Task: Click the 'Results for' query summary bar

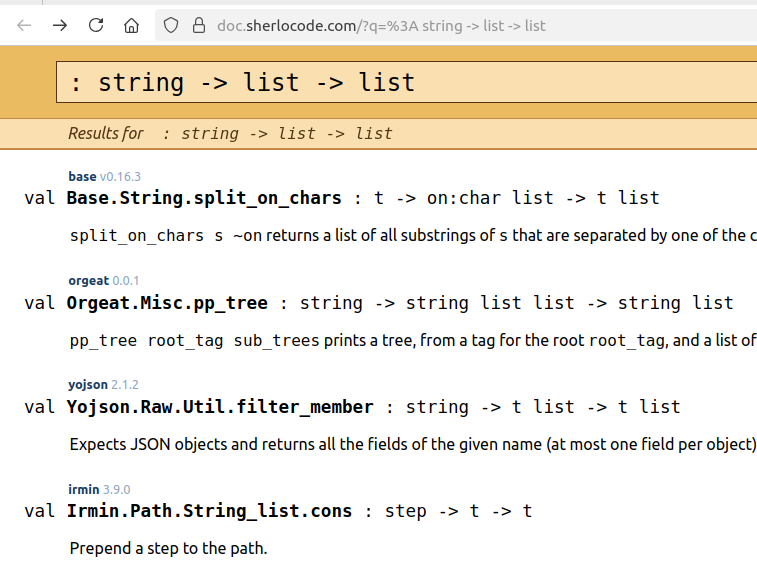Action: 230,133
